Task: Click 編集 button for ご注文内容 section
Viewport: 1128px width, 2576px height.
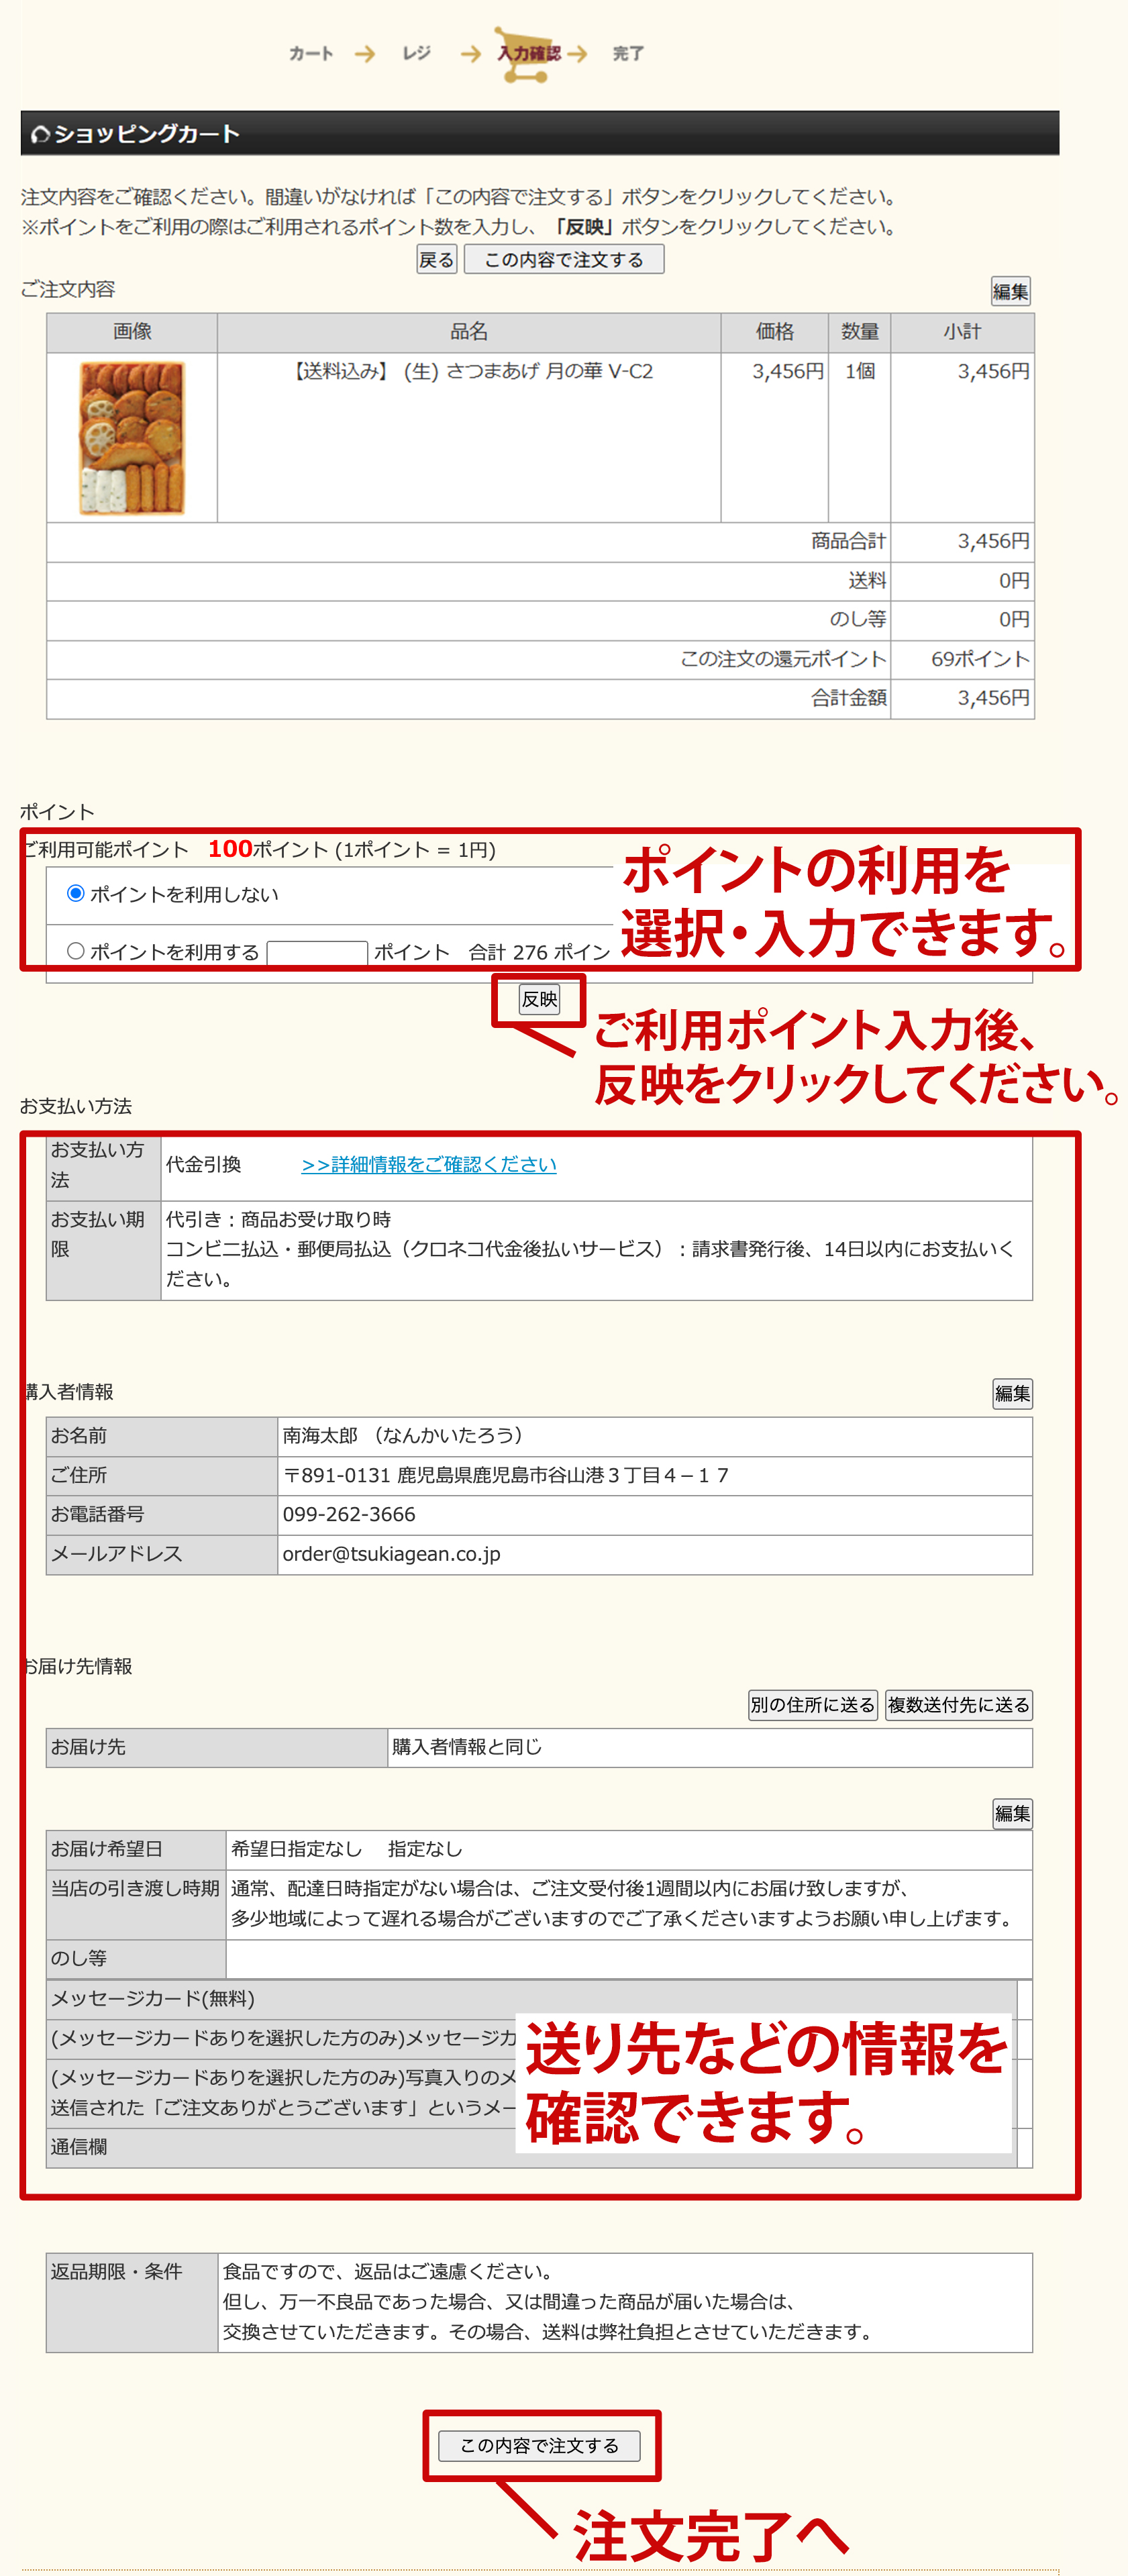Action: click(1010, 292)
